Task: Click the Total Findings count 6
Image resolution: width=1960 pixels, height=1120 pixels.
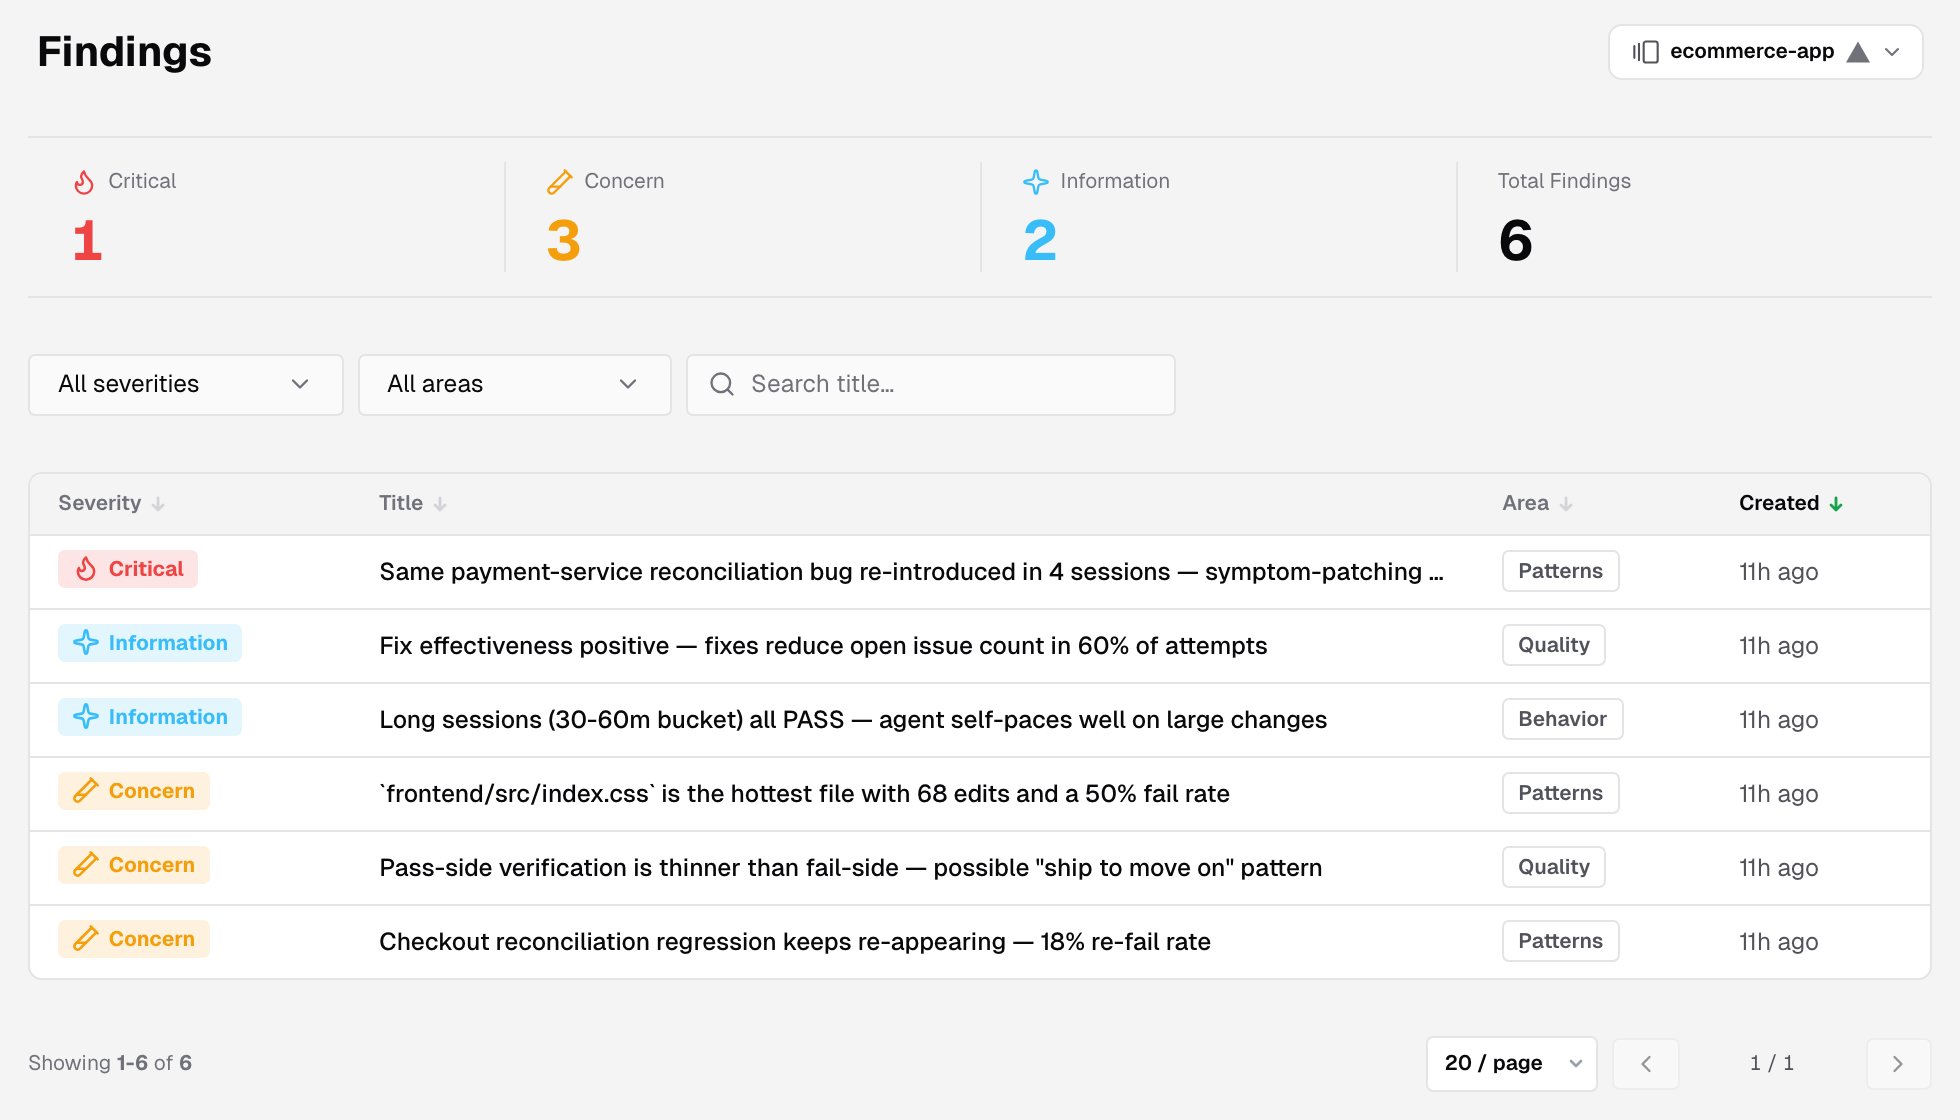Action: (1515, 241)
